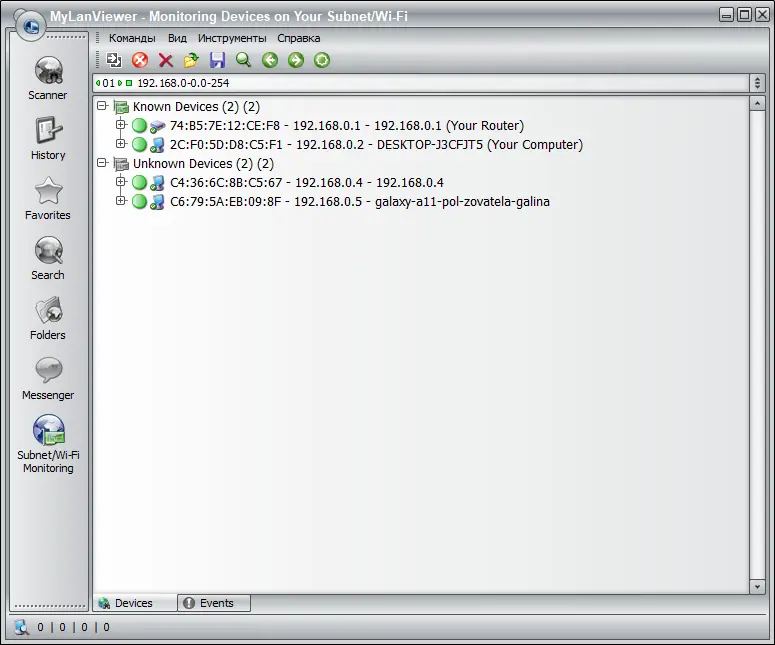
Task: Click the scrollbar down arrow
Action: tap(757, 587)
